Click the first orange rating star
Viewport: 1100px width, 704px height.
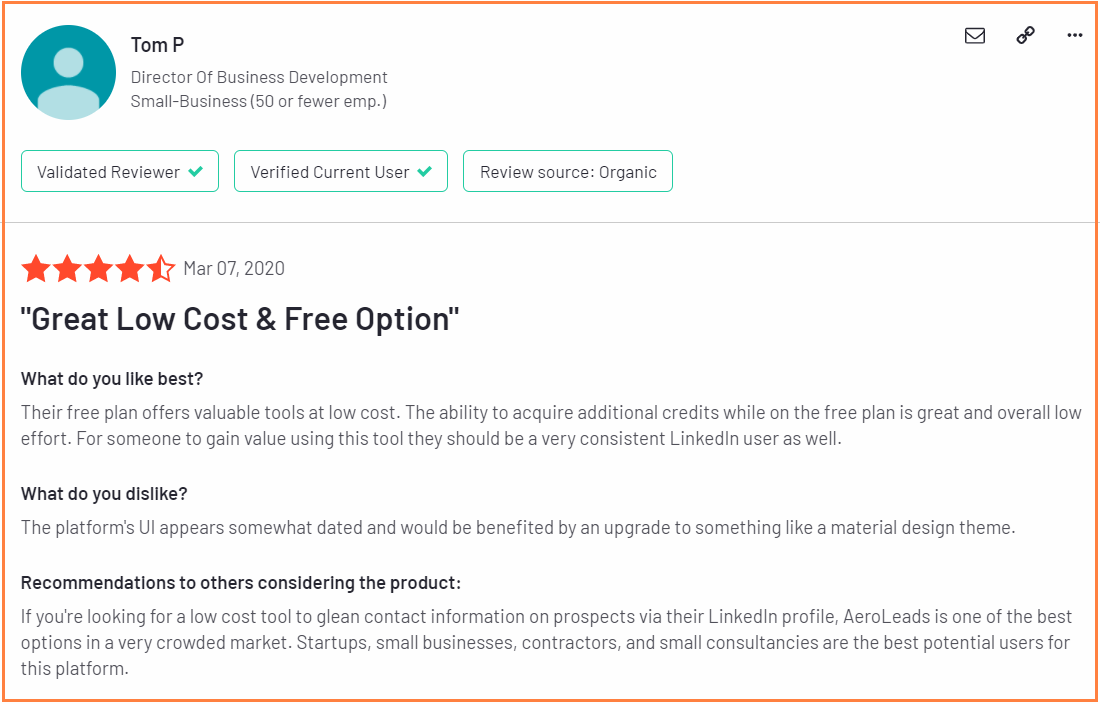click(x=35, y=269)
